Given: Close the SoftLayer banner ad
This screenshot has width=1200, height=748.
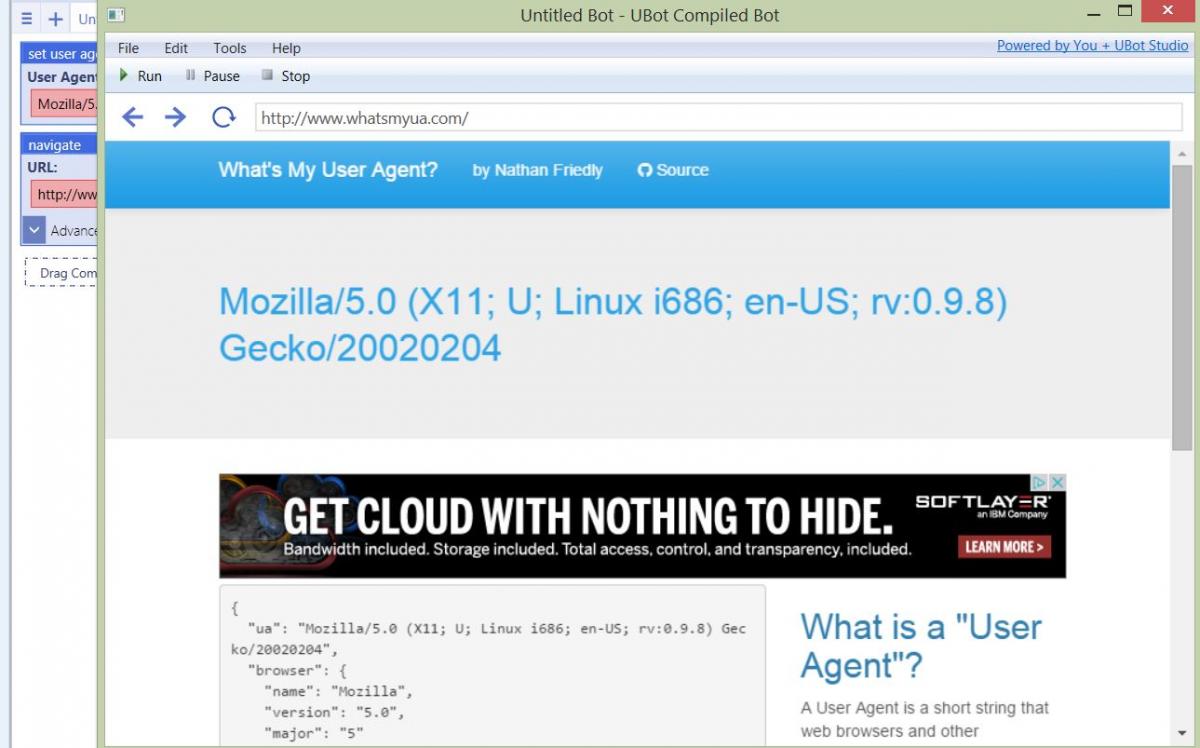Looking at the screenshot, I should tap(1058, 482).
